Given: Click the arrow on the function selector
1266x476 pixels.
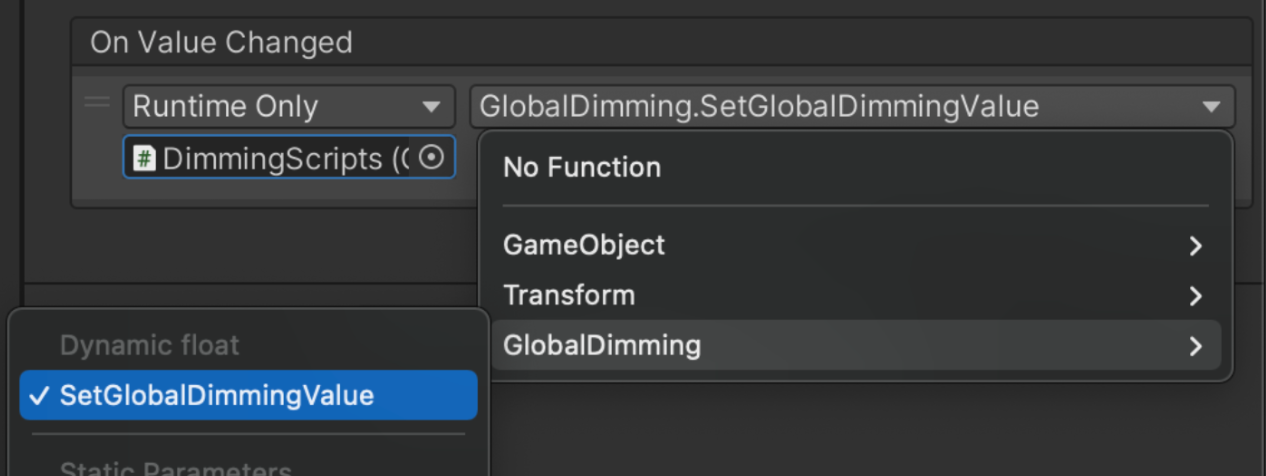Looking at the screenshot, I should pyautogui.click(x=1211, y=107).
